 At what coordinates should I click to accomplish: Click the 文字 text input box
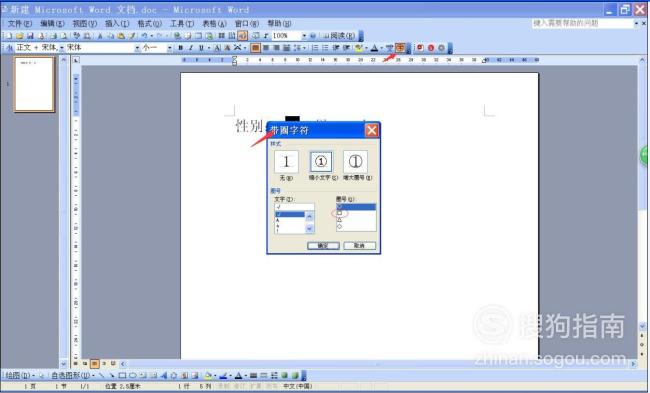294,207
